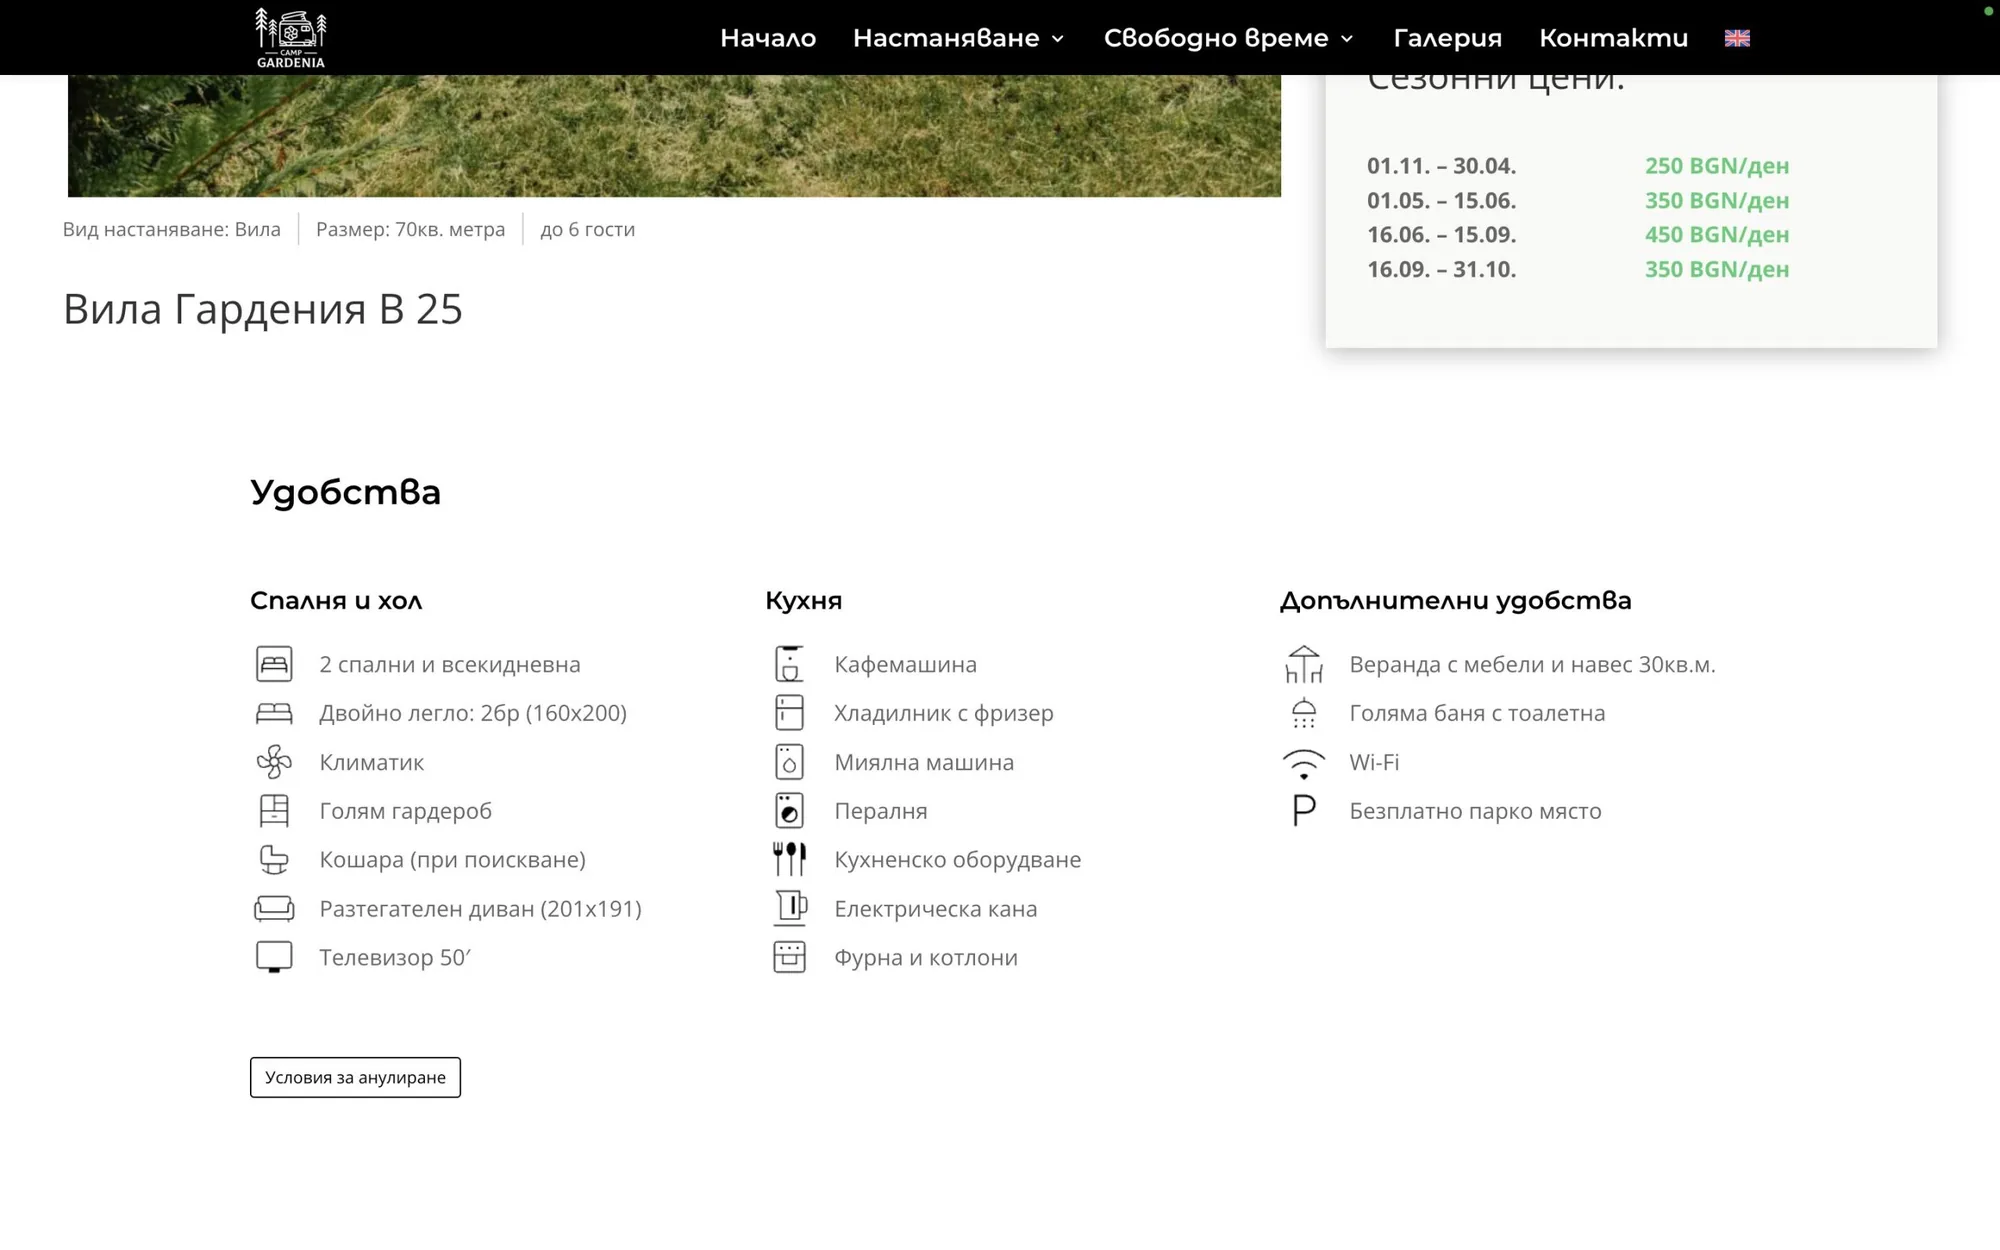Click the cutlery icon beside Кухненско оборудване
This screenshot has height=1250, width=2000.
pos(789,859)
